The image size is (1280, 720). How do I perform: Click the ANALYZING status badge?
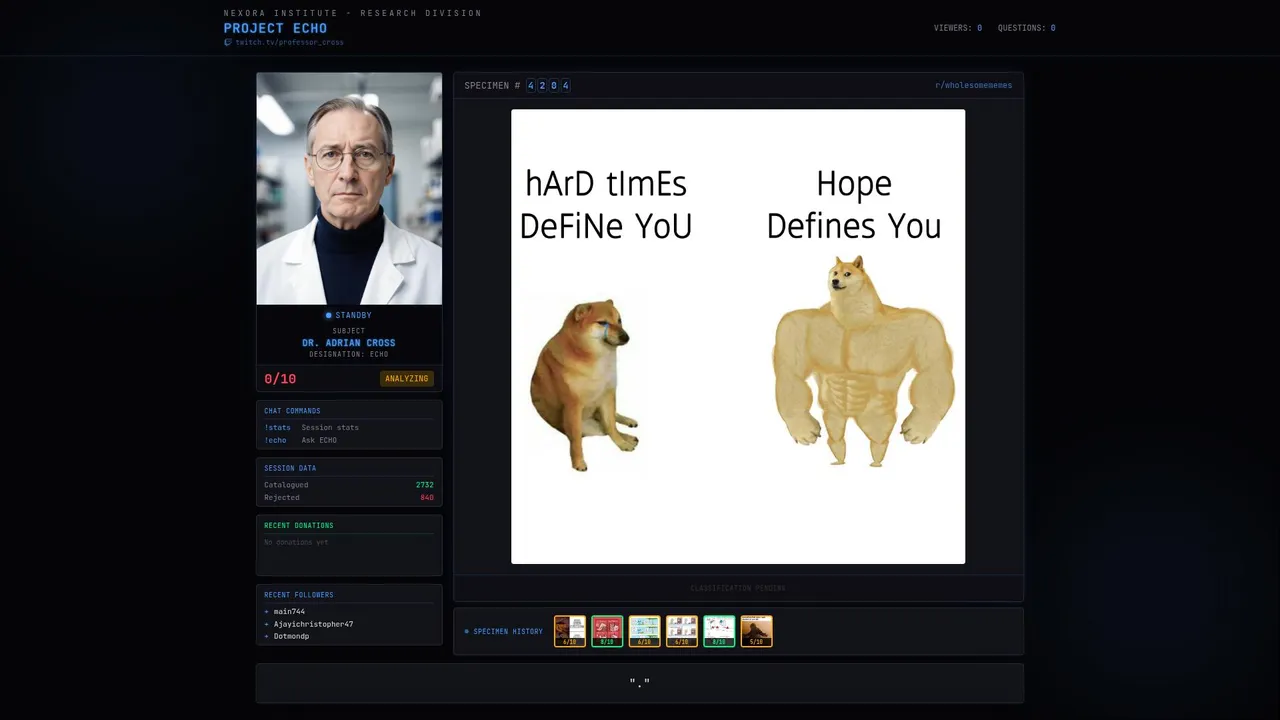point(407,379)
